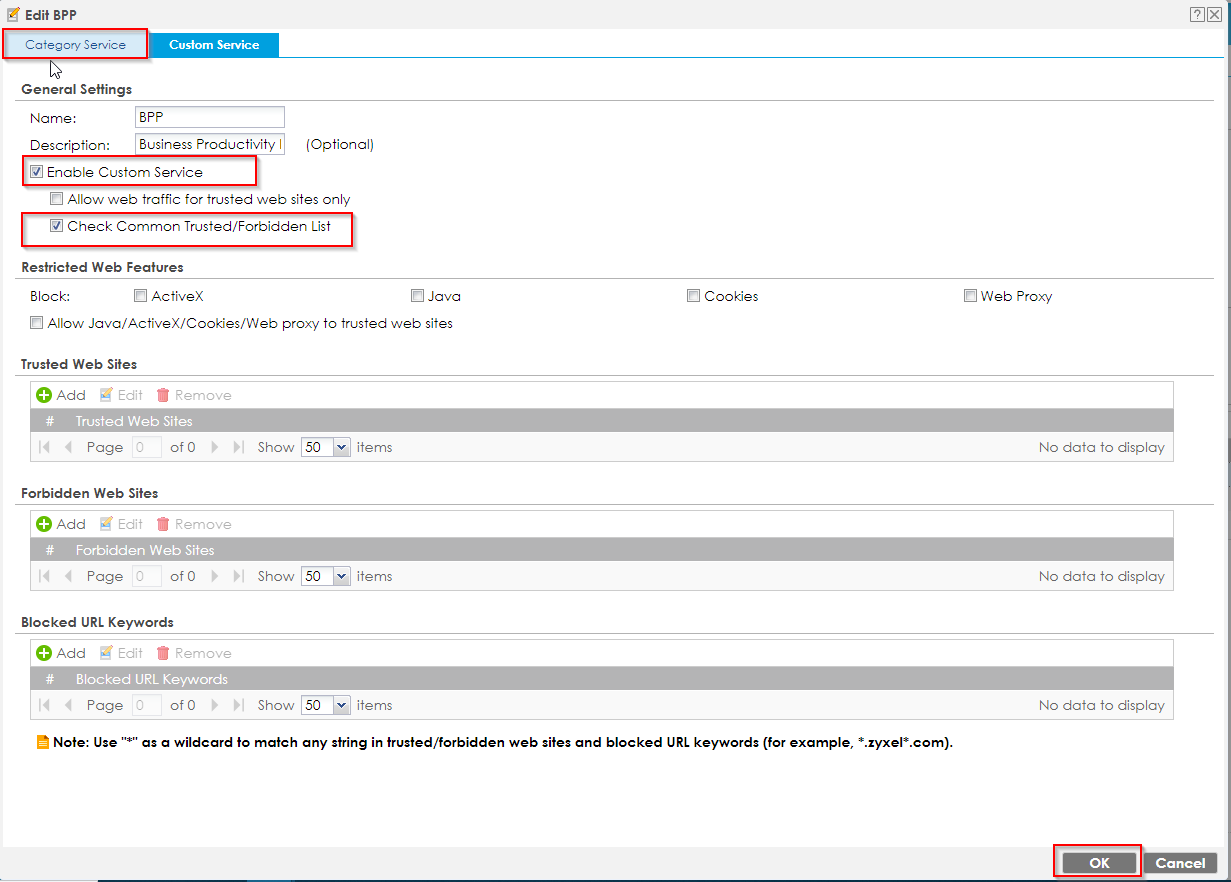Enable blocking of ActiveX
Screen dimensions: 1231x882
tap(140, 295)
